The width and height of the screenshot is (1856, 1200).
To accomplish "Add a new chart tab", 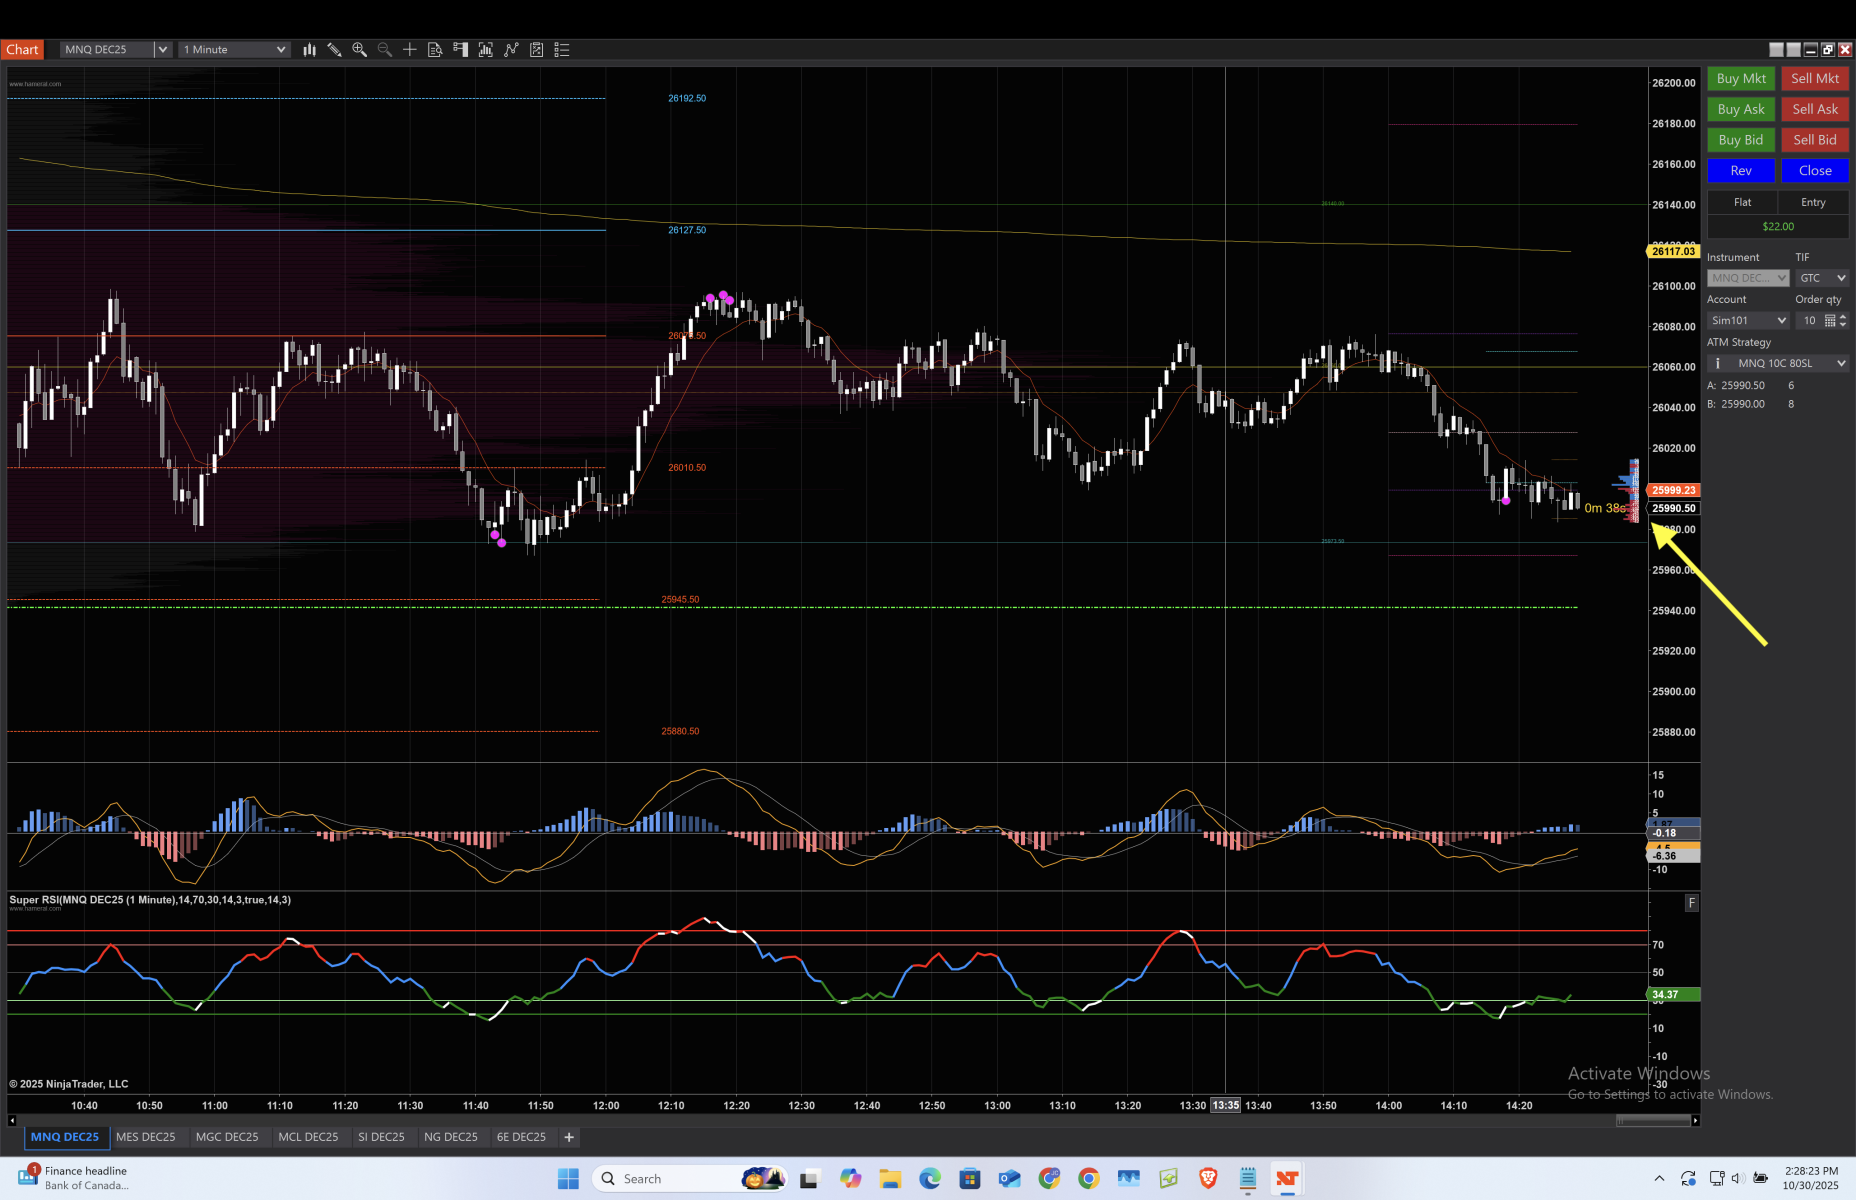I will coord(569,1137).
